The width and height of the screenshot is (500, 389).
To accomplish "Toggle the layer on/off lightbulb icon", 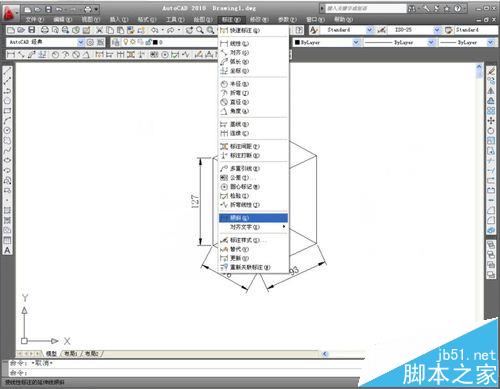I will coord(126,42).
